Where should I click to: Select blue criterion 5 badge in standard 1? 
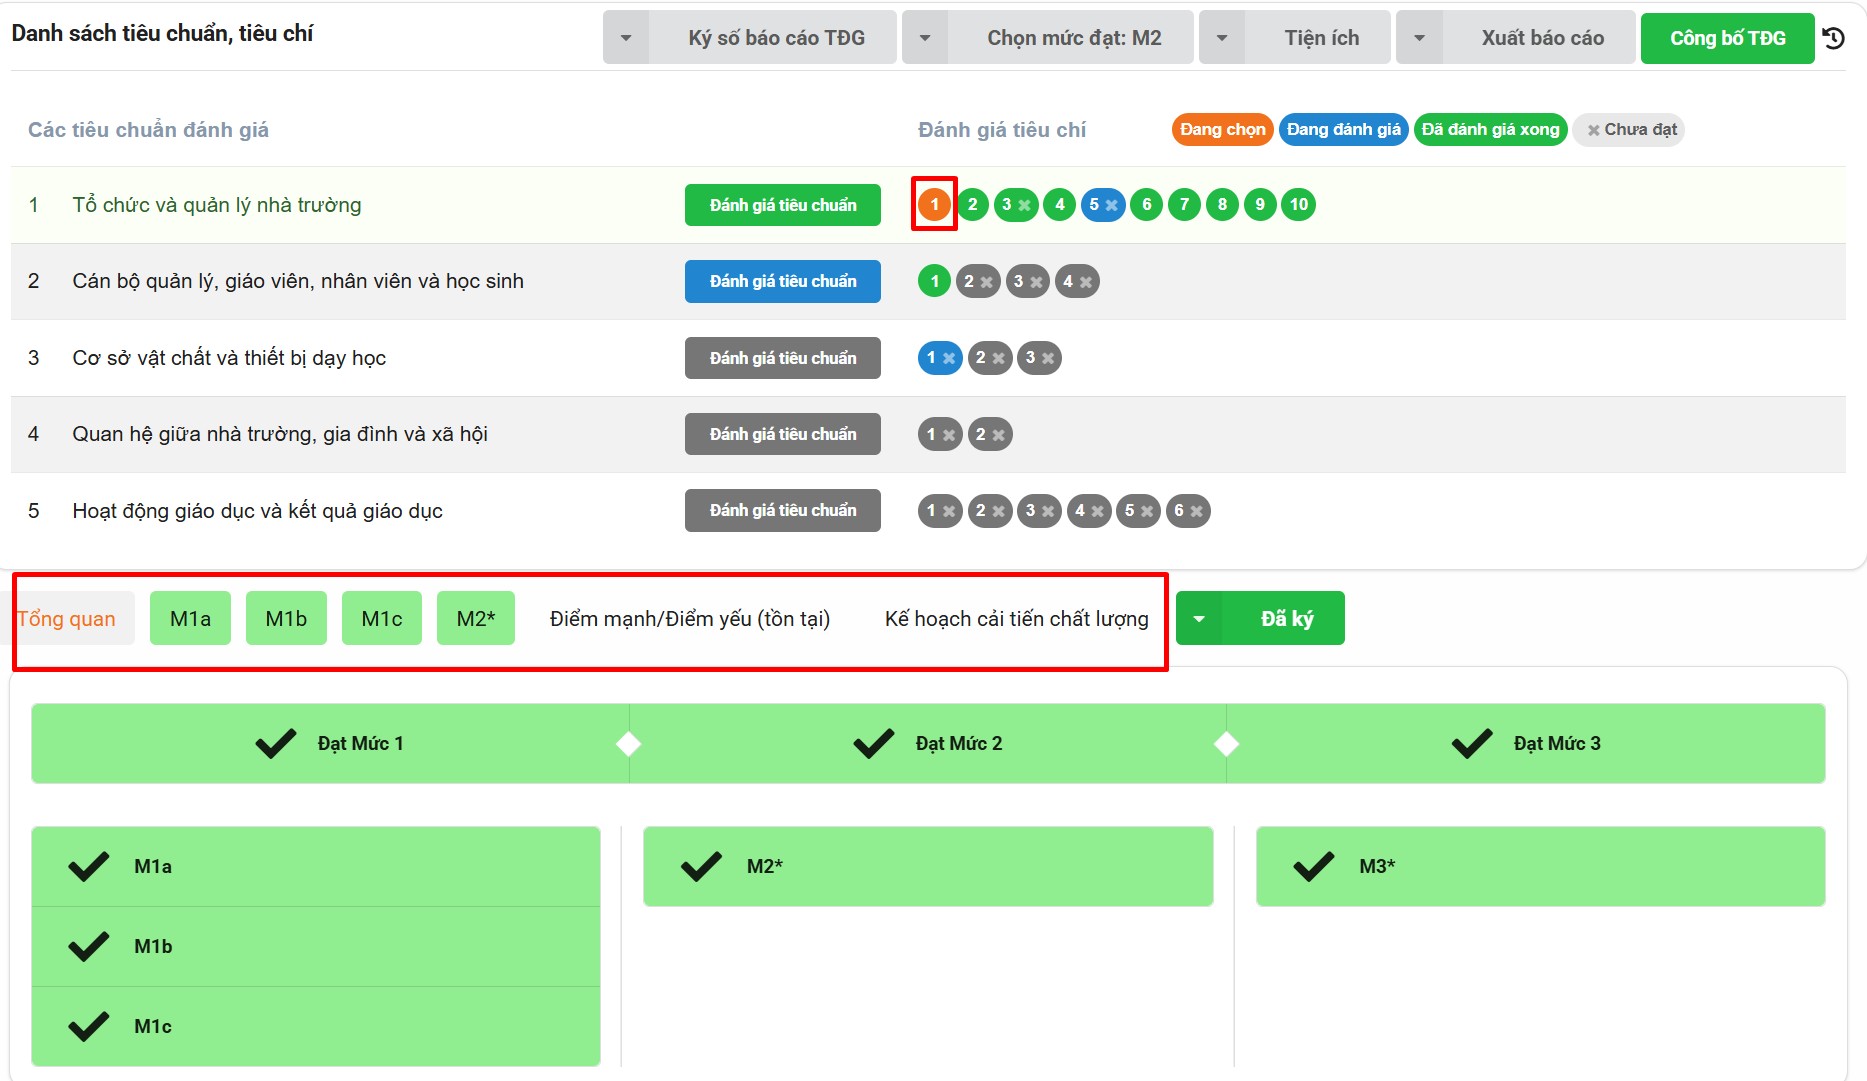pyautogui.click(x=1102, y=205)
